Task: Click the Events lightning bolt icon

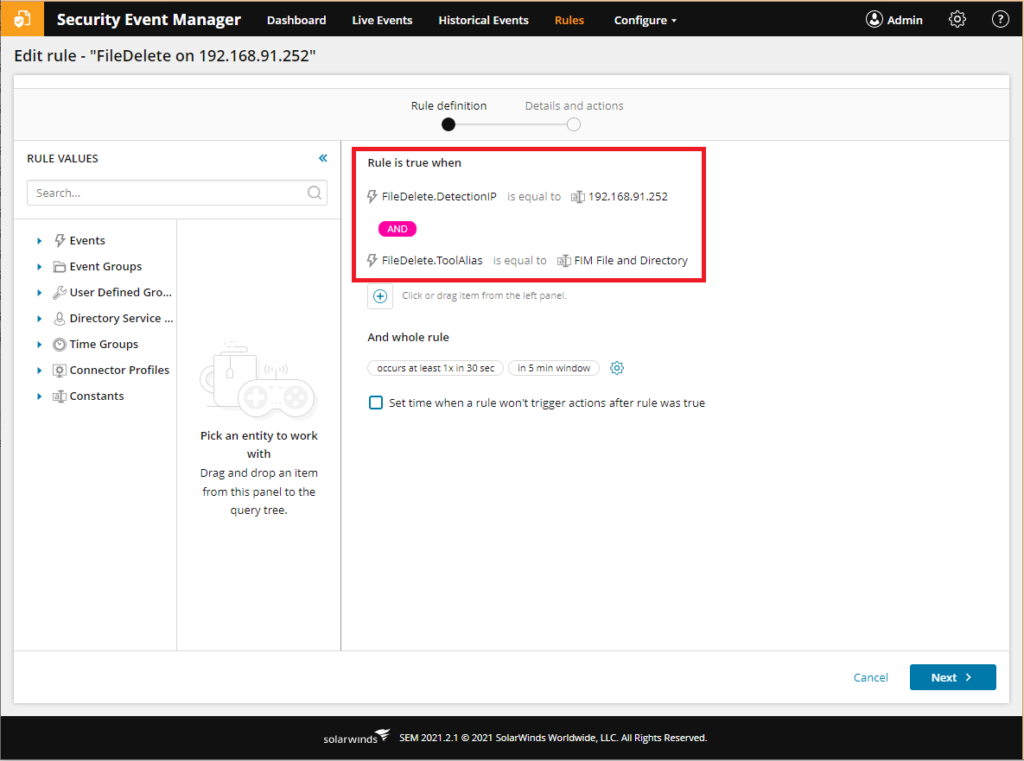Action: 59,240
